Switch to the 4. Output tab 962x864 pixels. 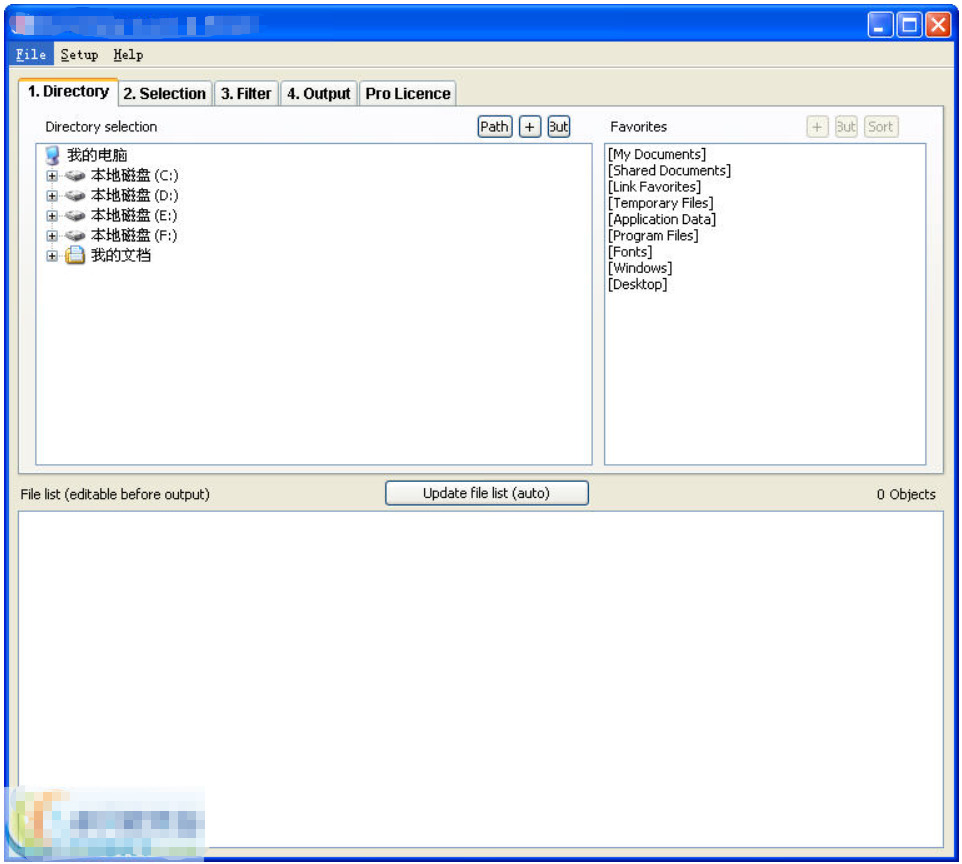pos(318,94)
